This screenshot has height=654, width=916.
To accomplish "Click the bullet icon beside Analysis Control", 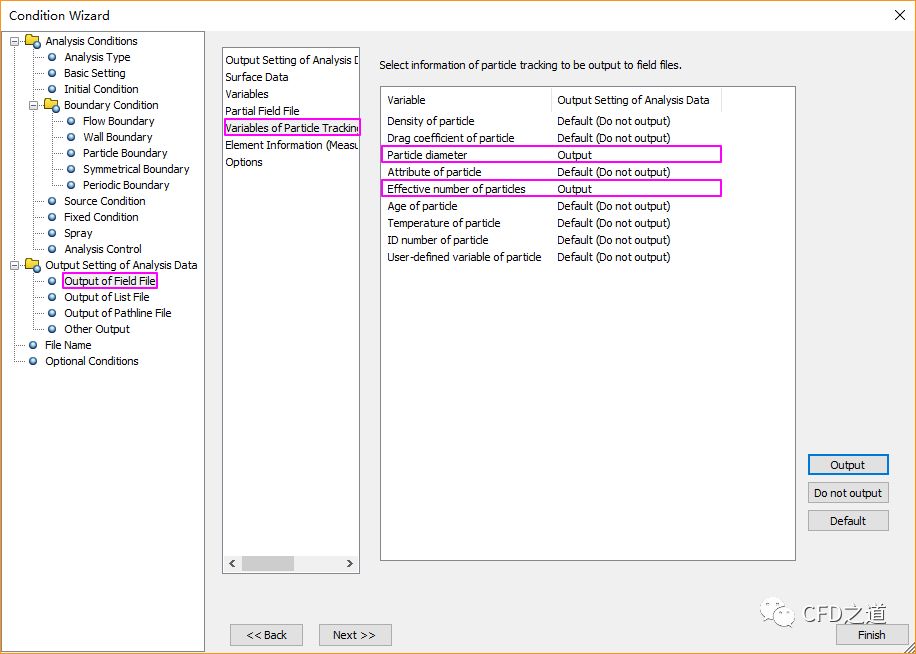I will tap(52, 249).
